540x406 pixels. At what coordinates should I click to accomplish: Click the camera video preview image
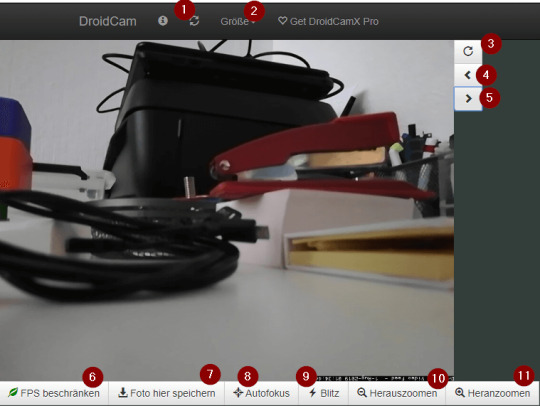[227, 210]
